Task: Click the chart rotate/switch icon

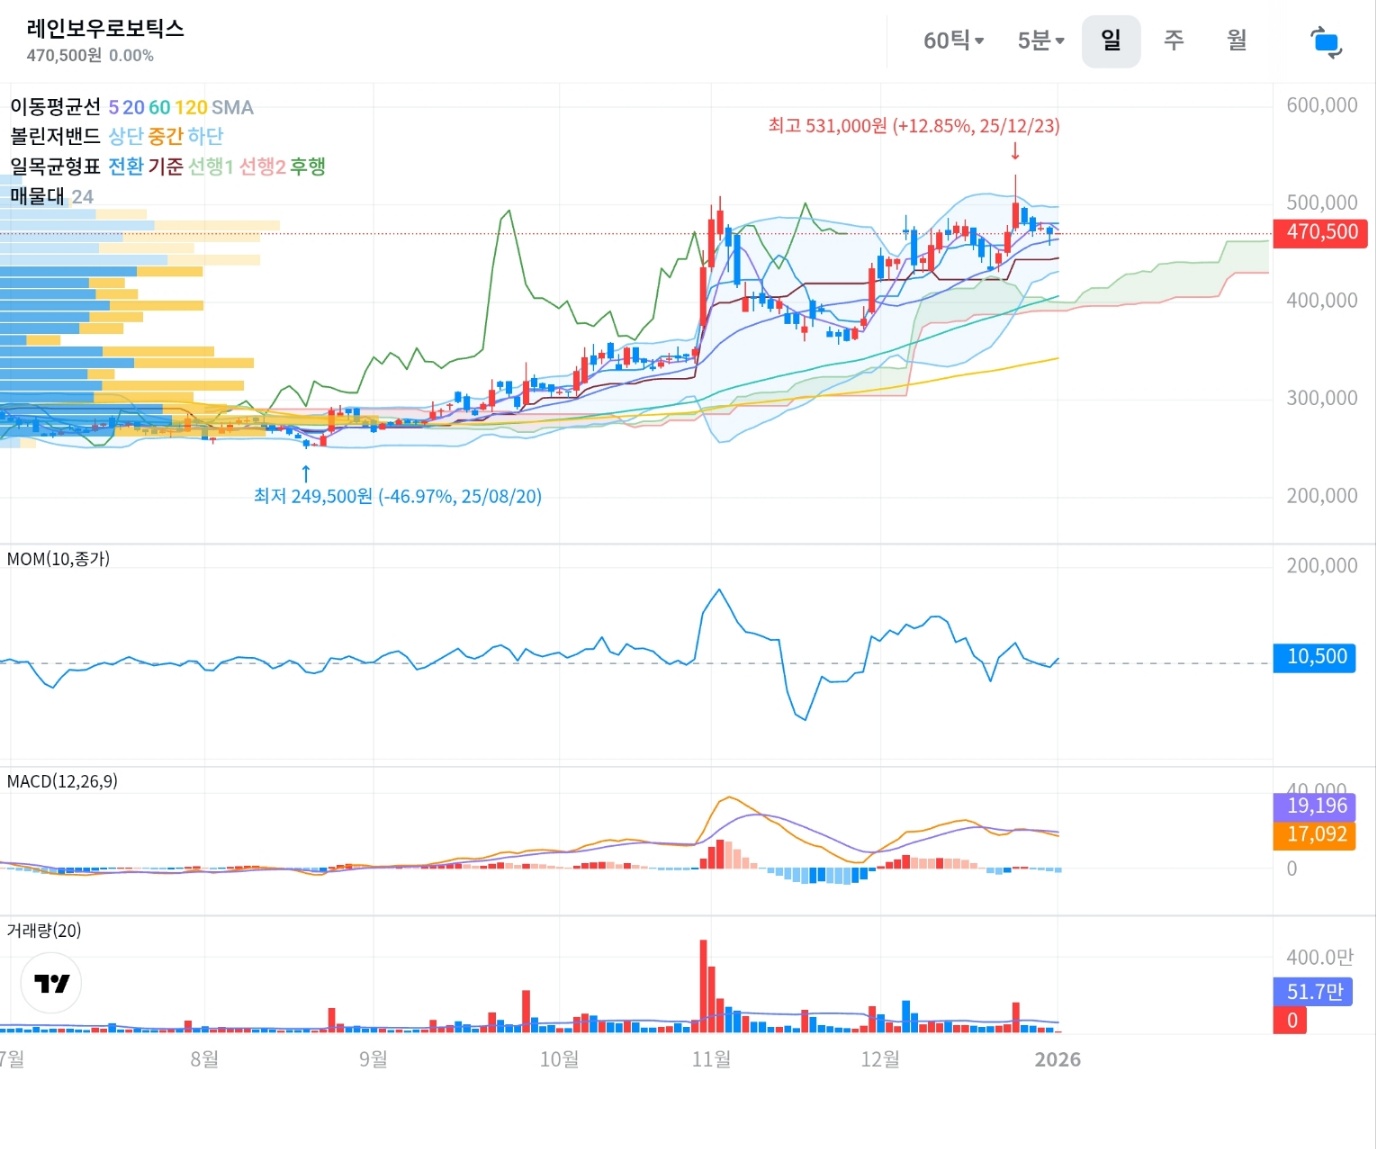Action: (1325, 42)
